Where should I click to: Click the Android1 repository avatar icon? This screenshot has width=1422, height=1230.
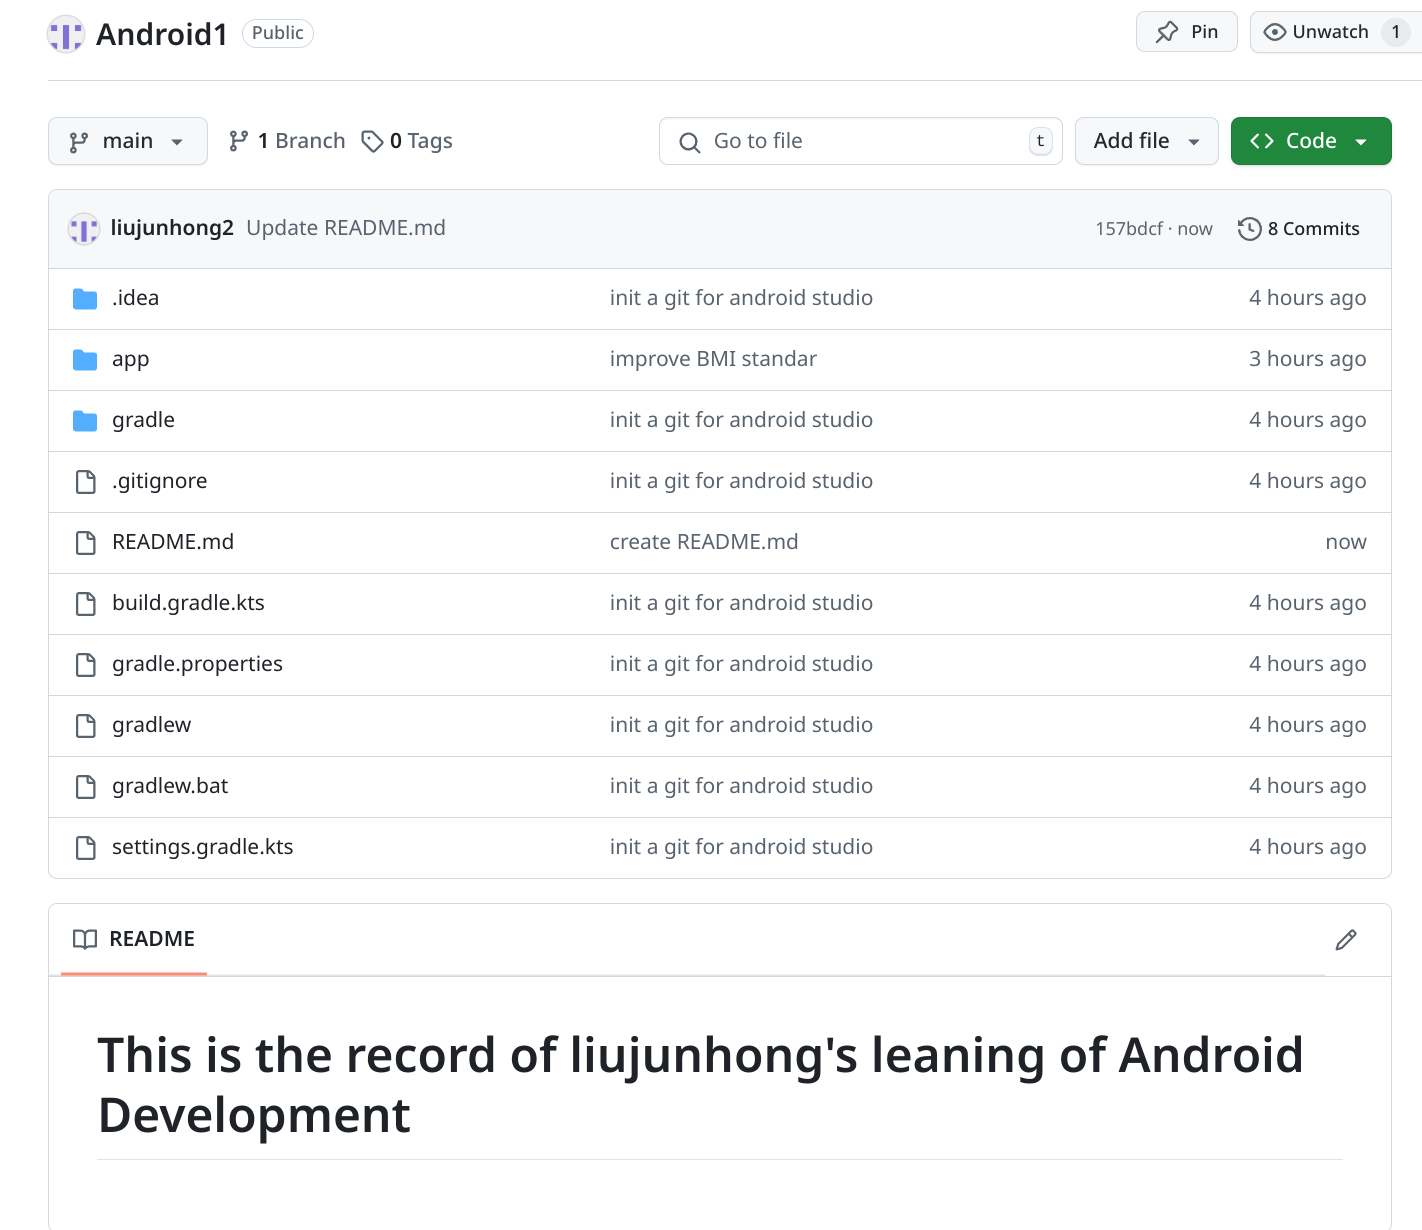coord(66,35)
